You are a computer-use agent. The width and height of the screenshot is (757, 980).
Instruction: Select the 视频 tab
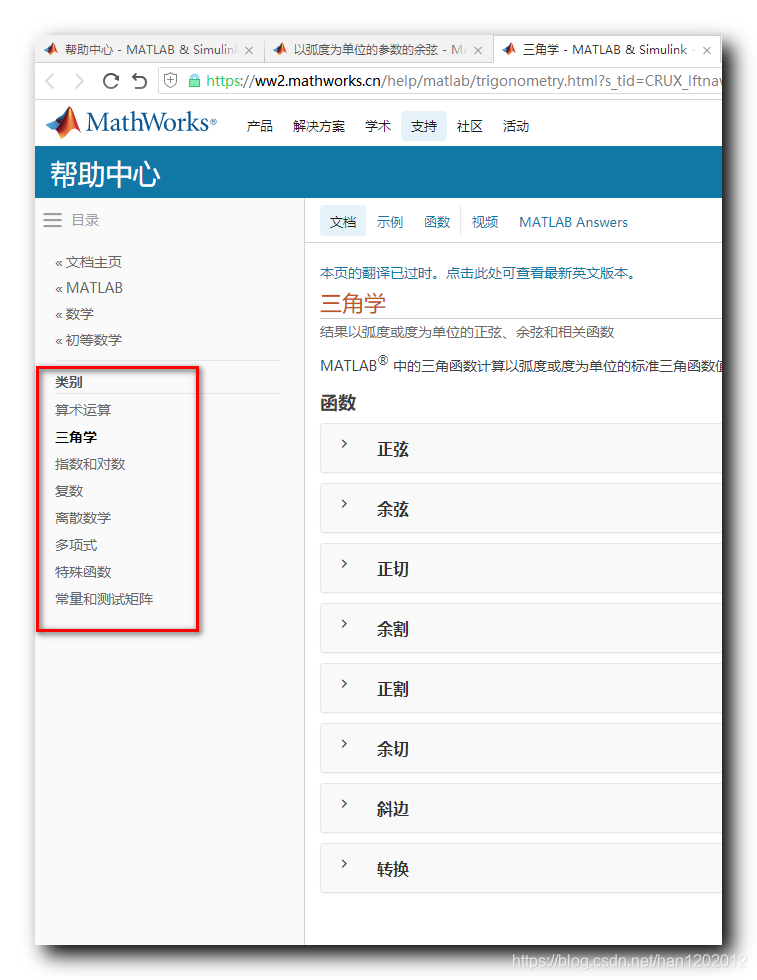484,222
